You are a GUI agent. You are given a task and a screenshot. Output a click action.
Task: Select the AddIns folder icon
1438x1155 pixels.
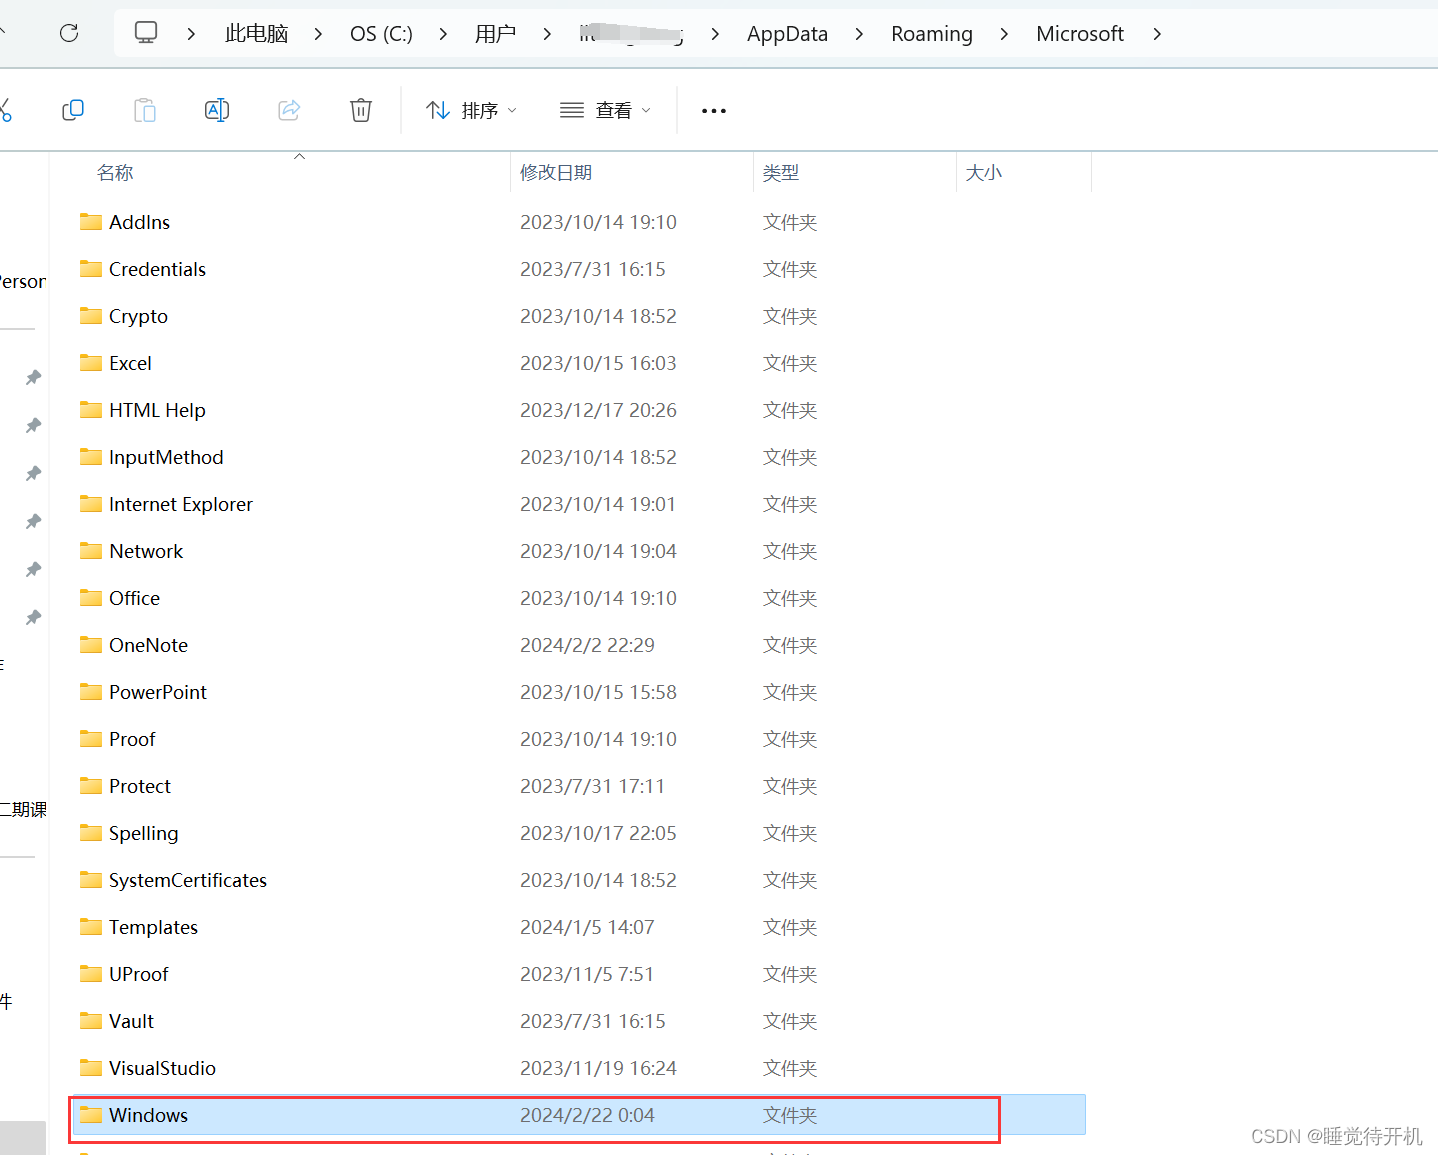click(91, 222)
